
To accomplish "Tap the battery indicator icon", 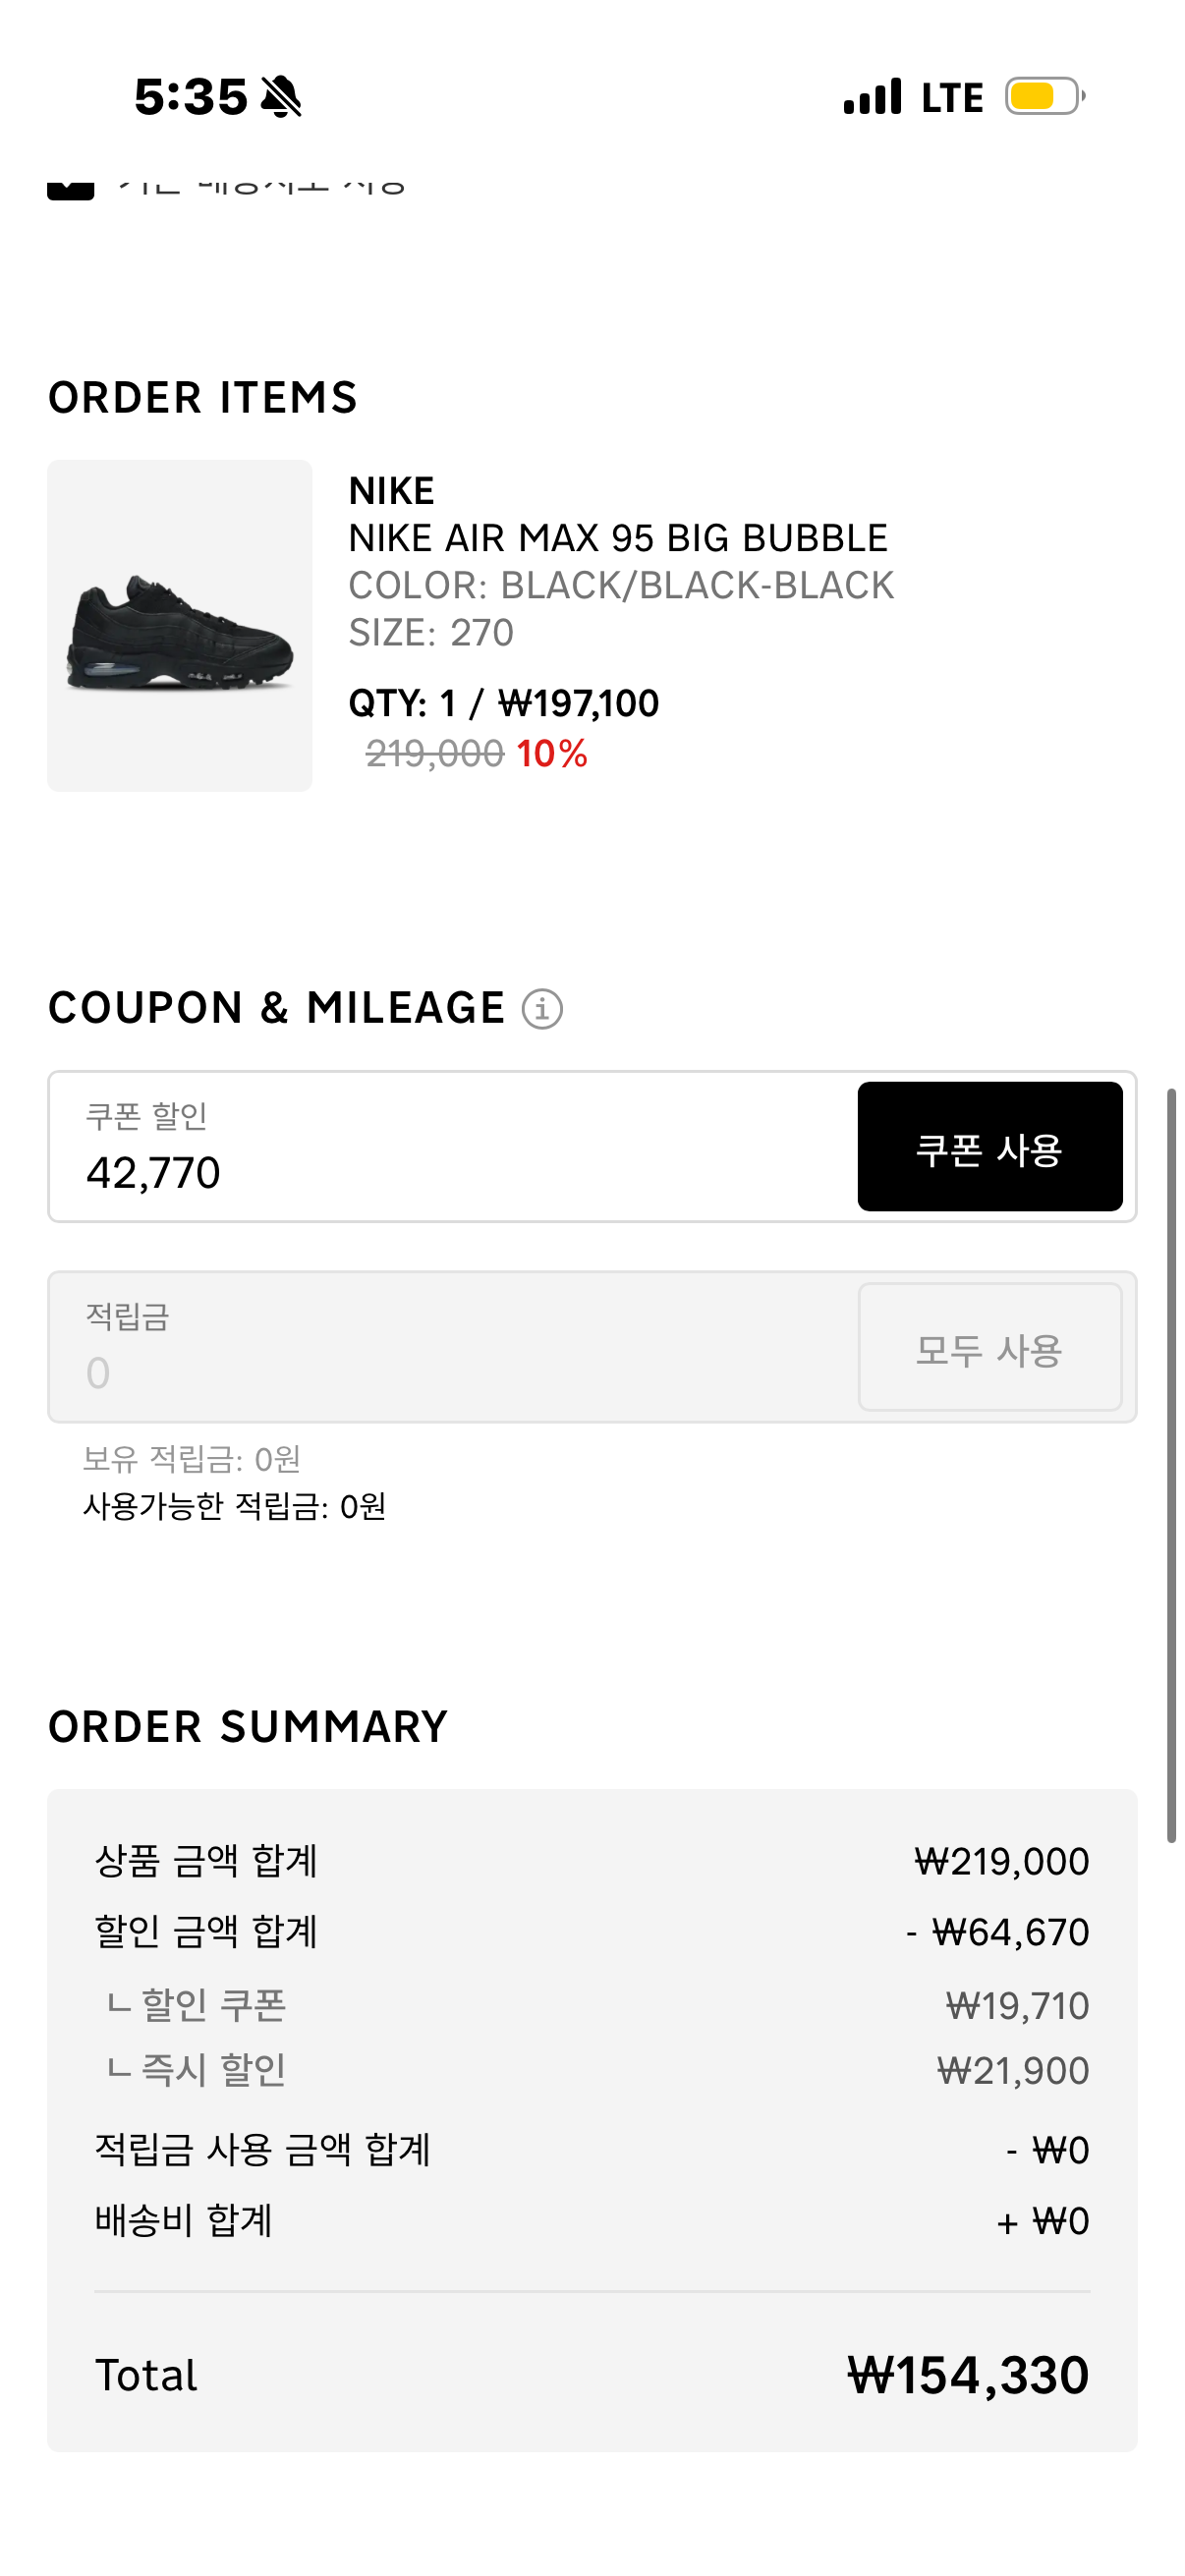I will tap(1044, 97).
